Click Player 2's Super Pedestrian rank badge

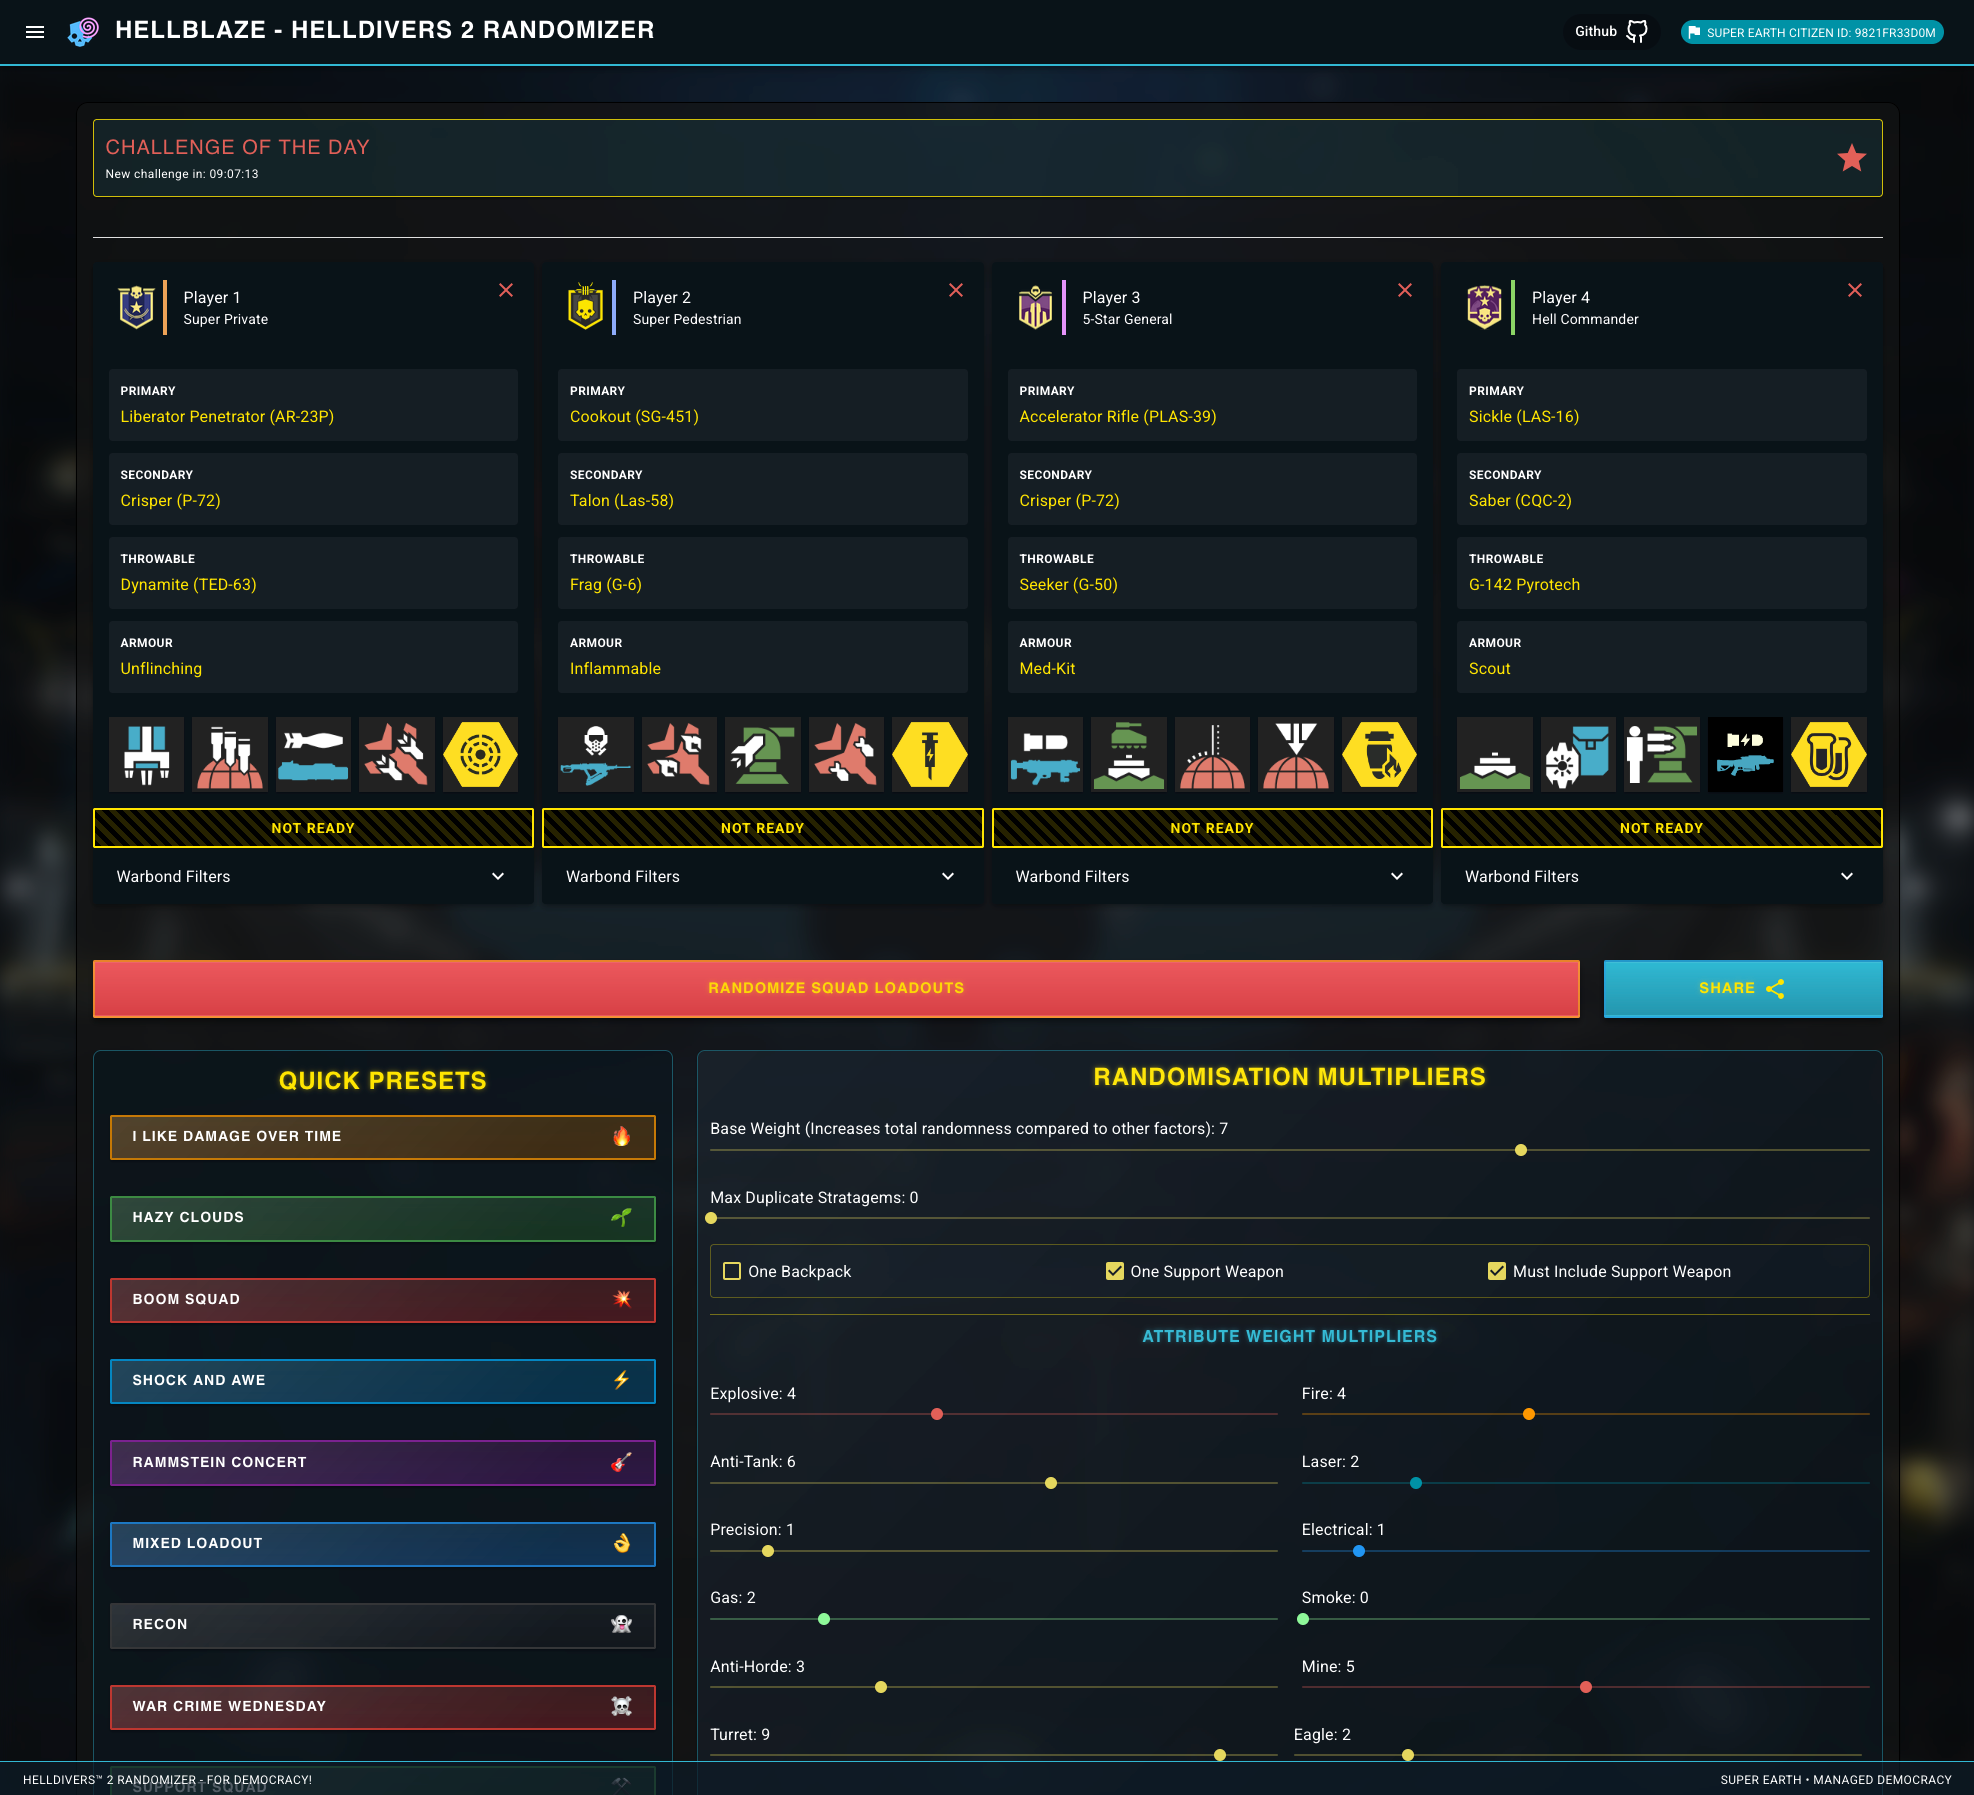[586, 307]
